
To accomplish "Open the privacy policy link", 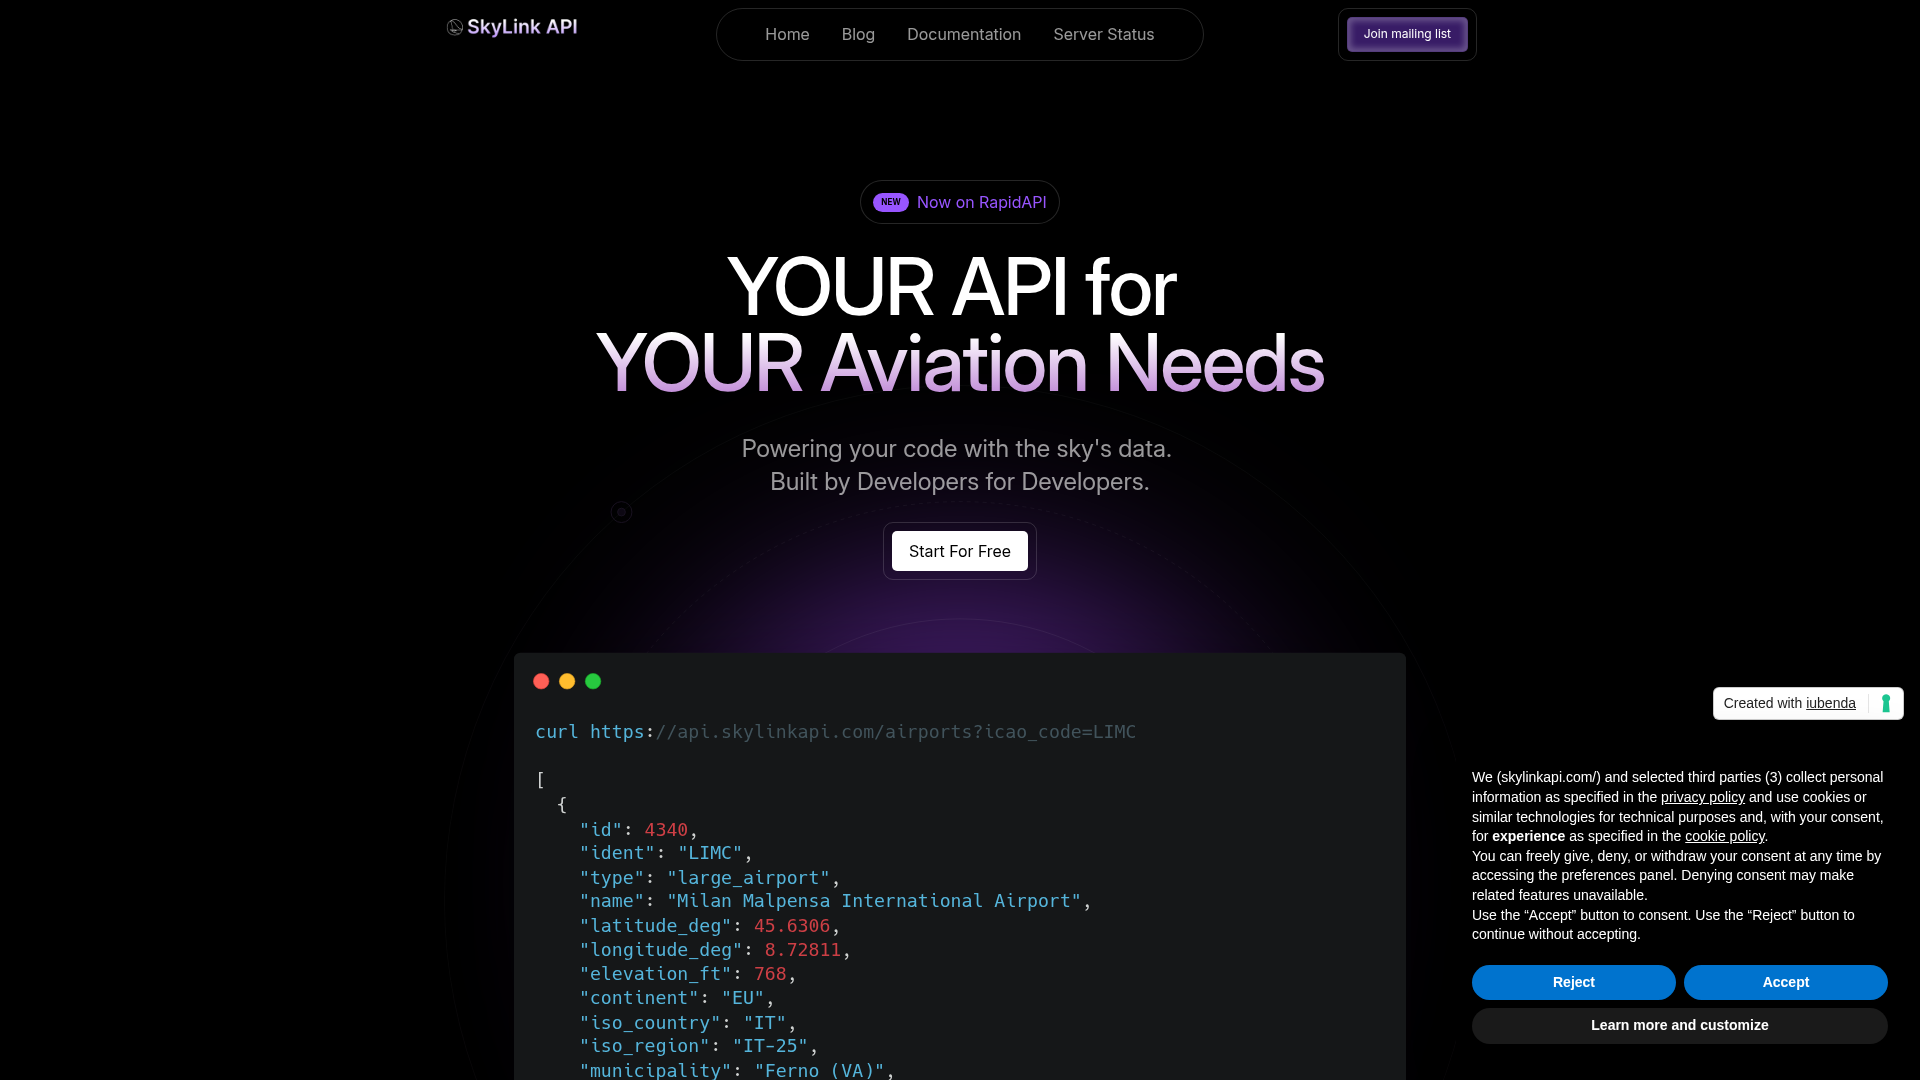I will (x=1702, y=797).
